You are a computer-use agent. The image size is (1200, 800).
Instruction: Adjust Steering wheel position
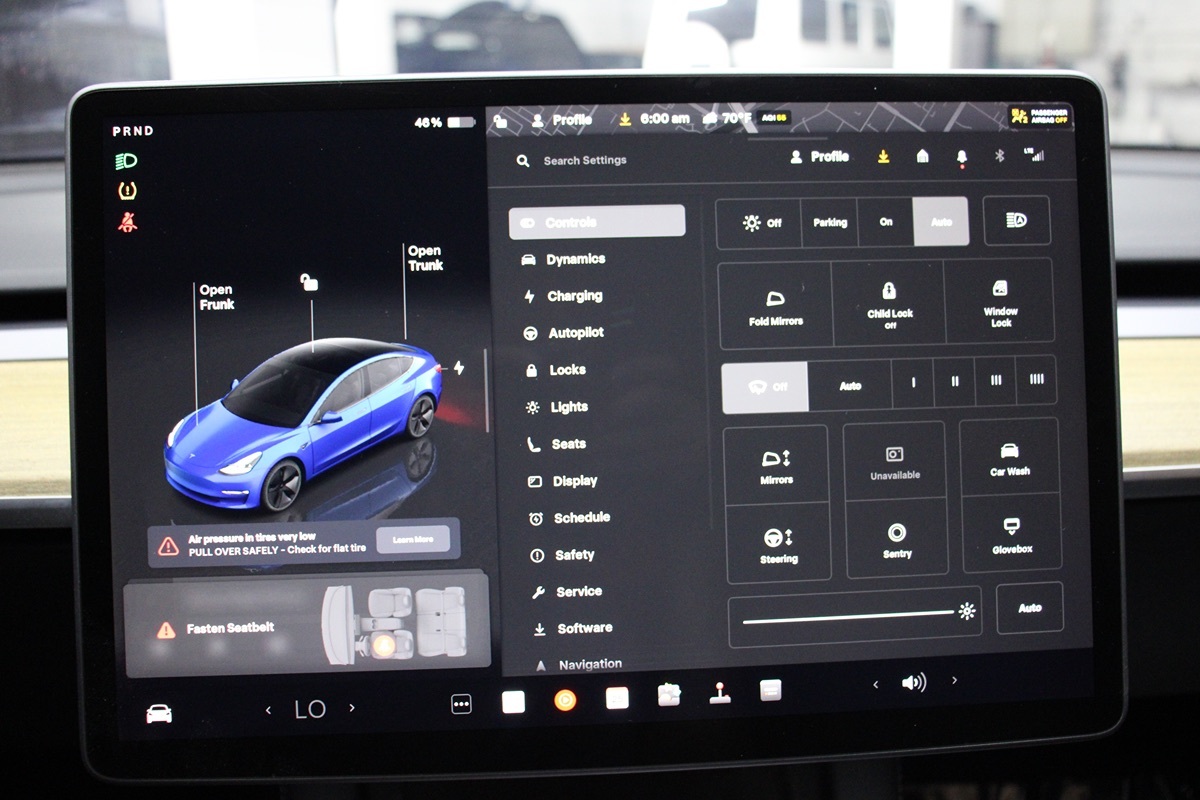pos(778,543)
